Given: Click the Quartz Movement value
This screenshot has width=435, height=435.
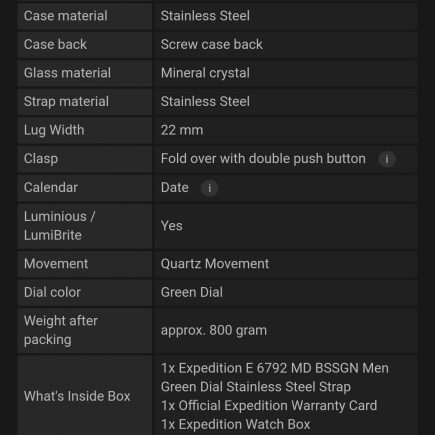Looking at the screenshot, I should click(215, 264).
